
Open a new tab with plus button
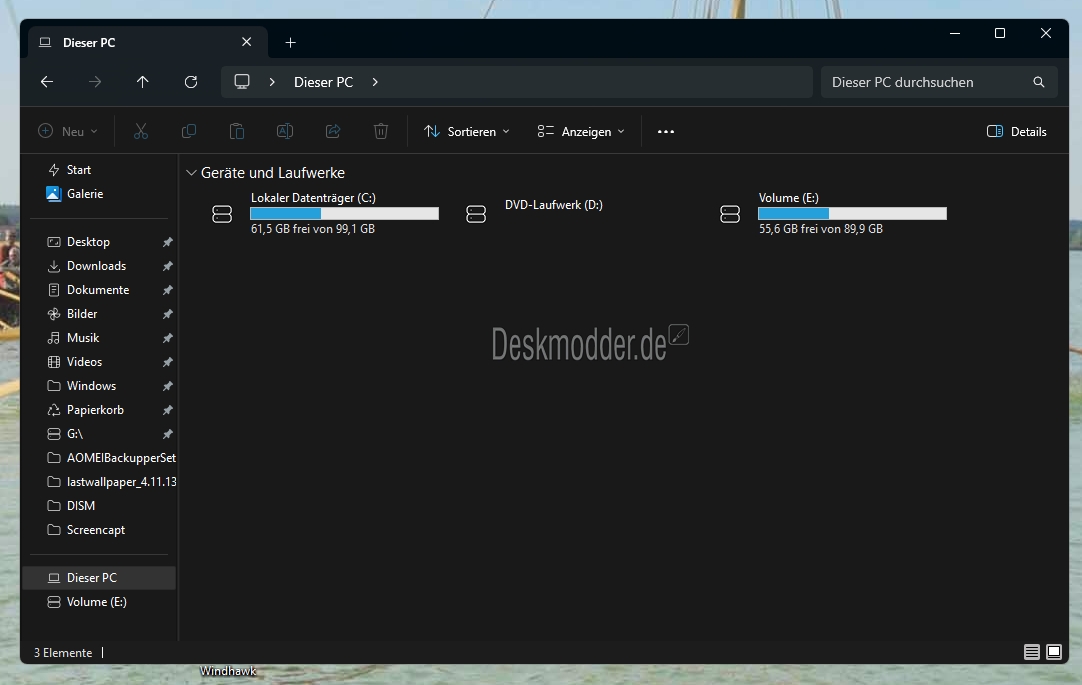pos(291,43)
